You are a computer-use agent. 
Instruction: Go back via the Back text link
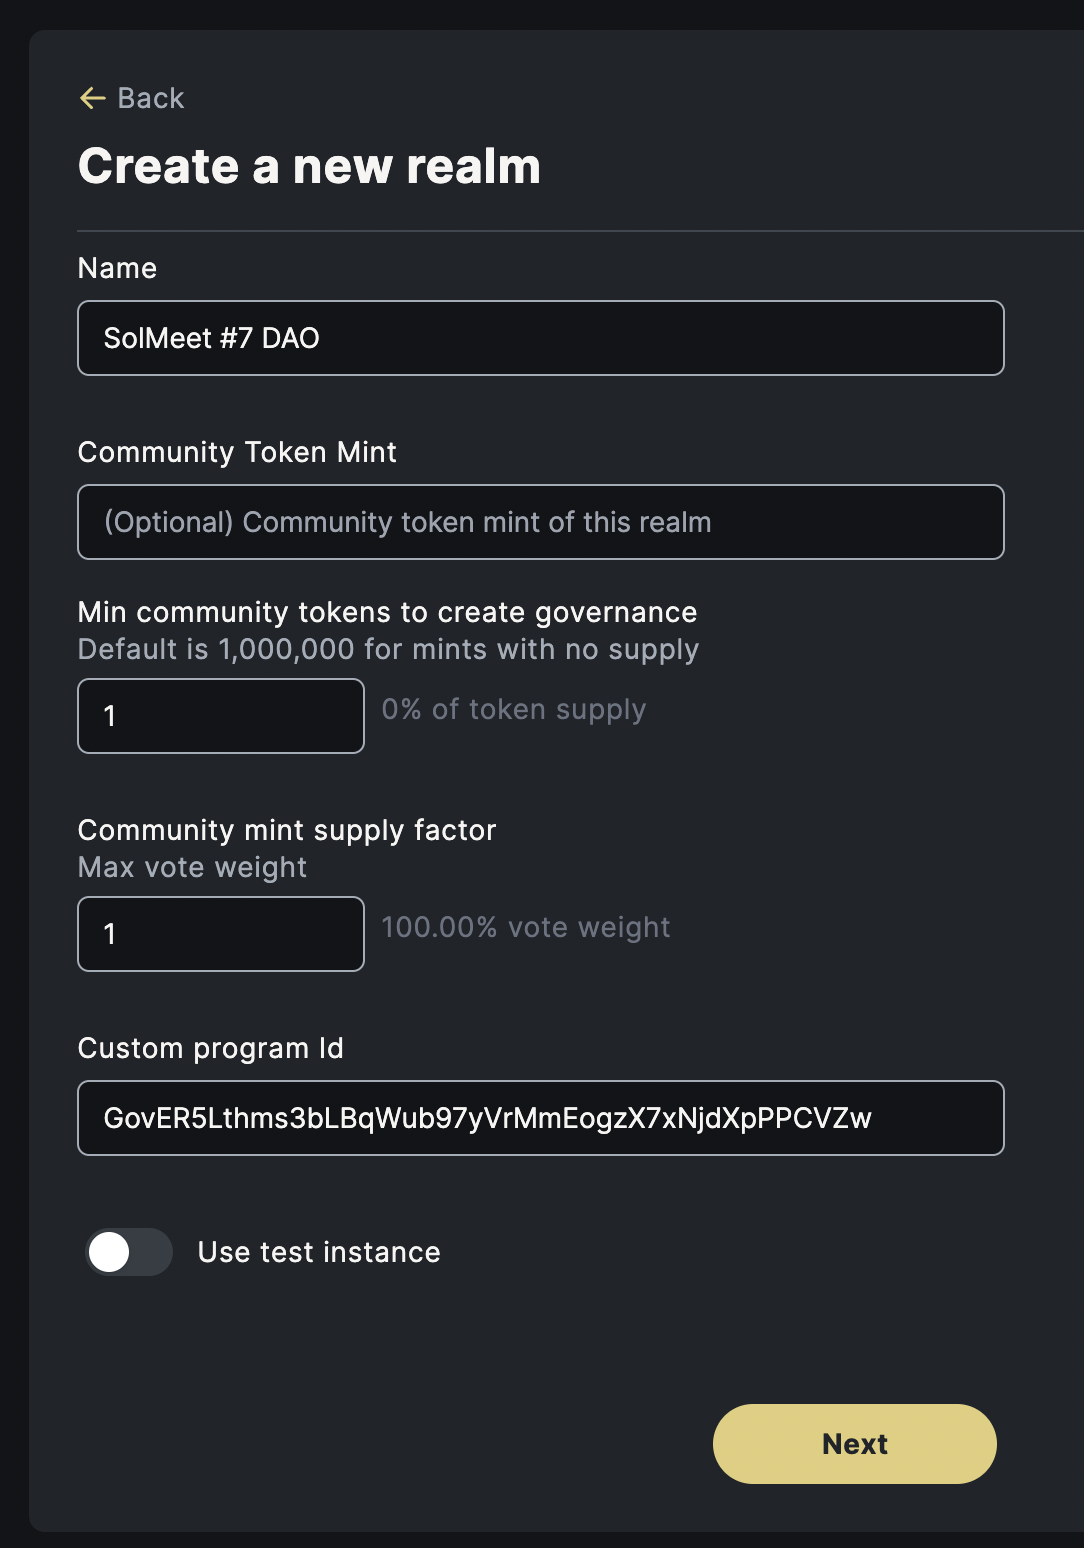click(x=151, y=98)
